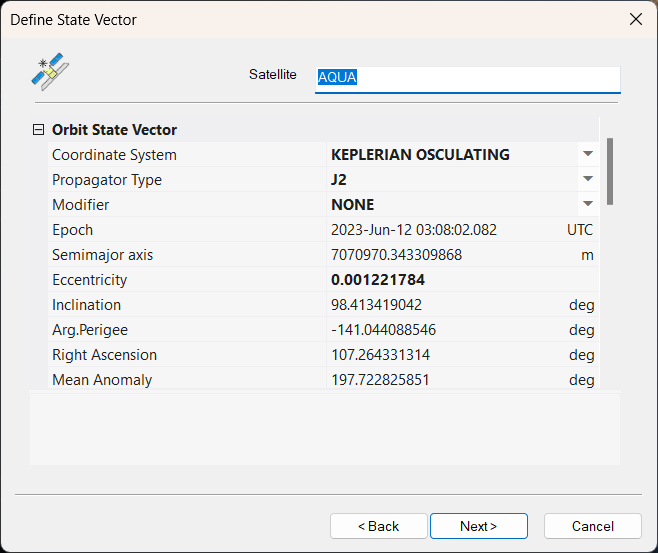Screen dimensions: 658x553
Task: Click the satellite icon in the dialog header
Action: click(x=50, y=72)
